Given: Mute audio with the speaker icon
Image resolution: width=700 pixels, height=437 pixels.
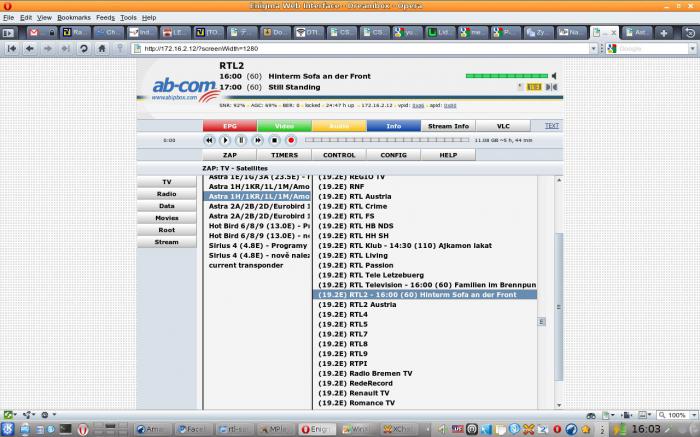Looking at the screenshot, I should (554, 76).
